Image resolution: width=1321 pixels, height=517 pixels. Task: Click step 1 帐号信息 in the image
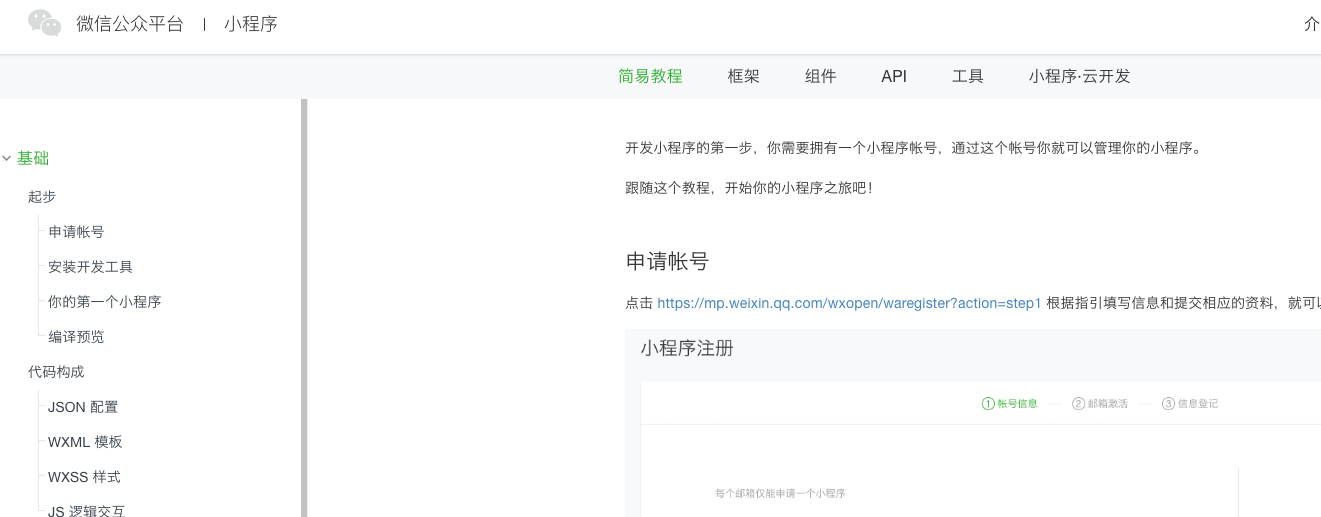click(x=1009, y=404)
